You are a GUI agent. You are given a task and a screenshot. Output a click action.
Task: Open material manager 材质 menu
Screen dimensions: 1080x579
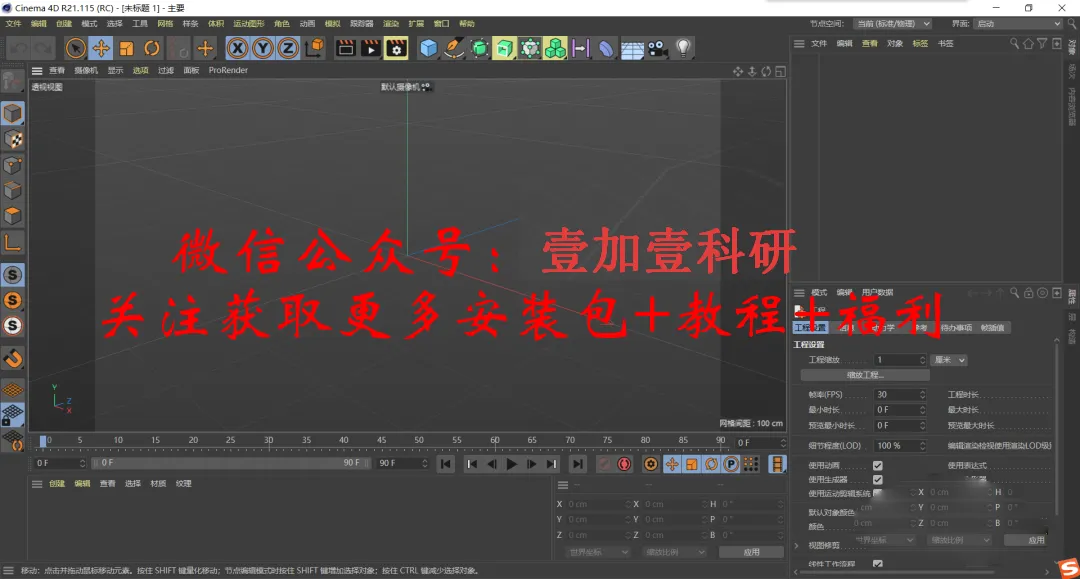tap(158, 484)
